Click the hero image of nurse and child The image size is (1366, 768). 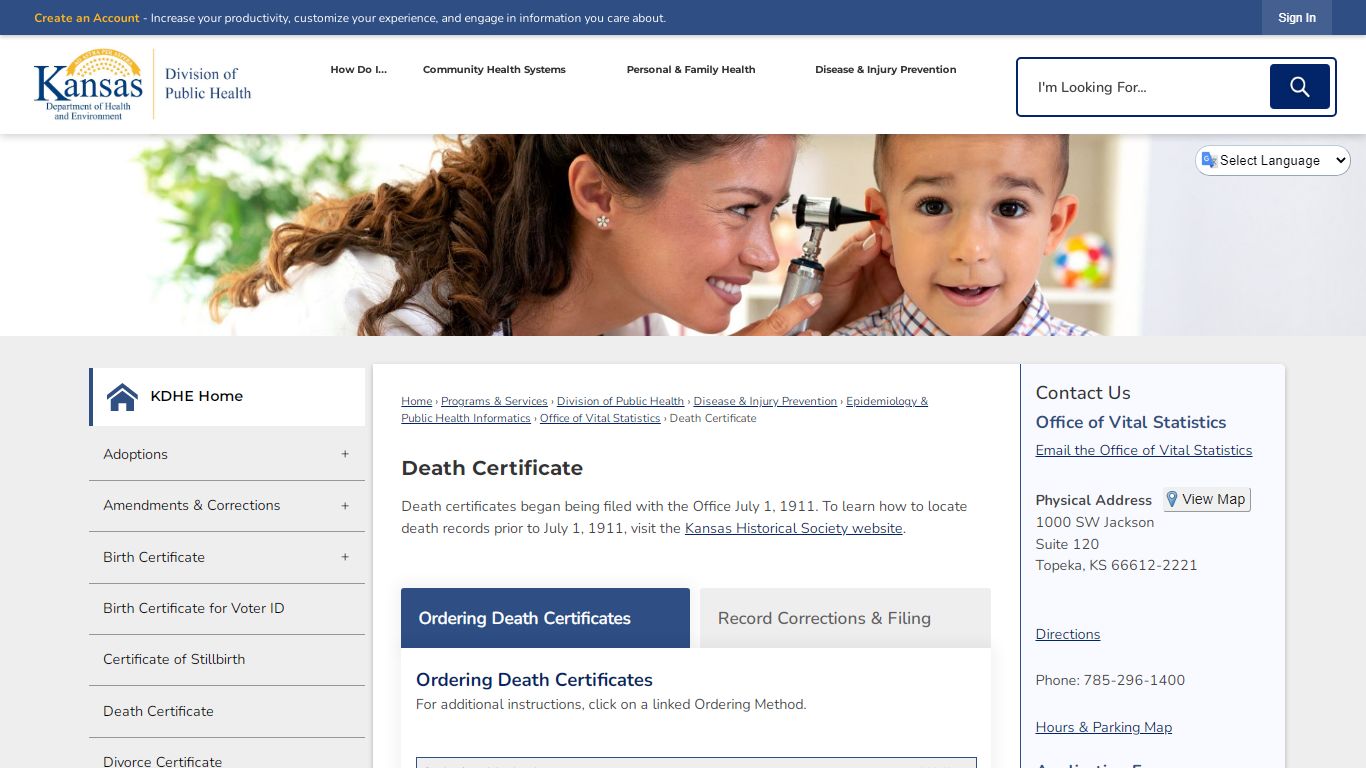(683, 235)
